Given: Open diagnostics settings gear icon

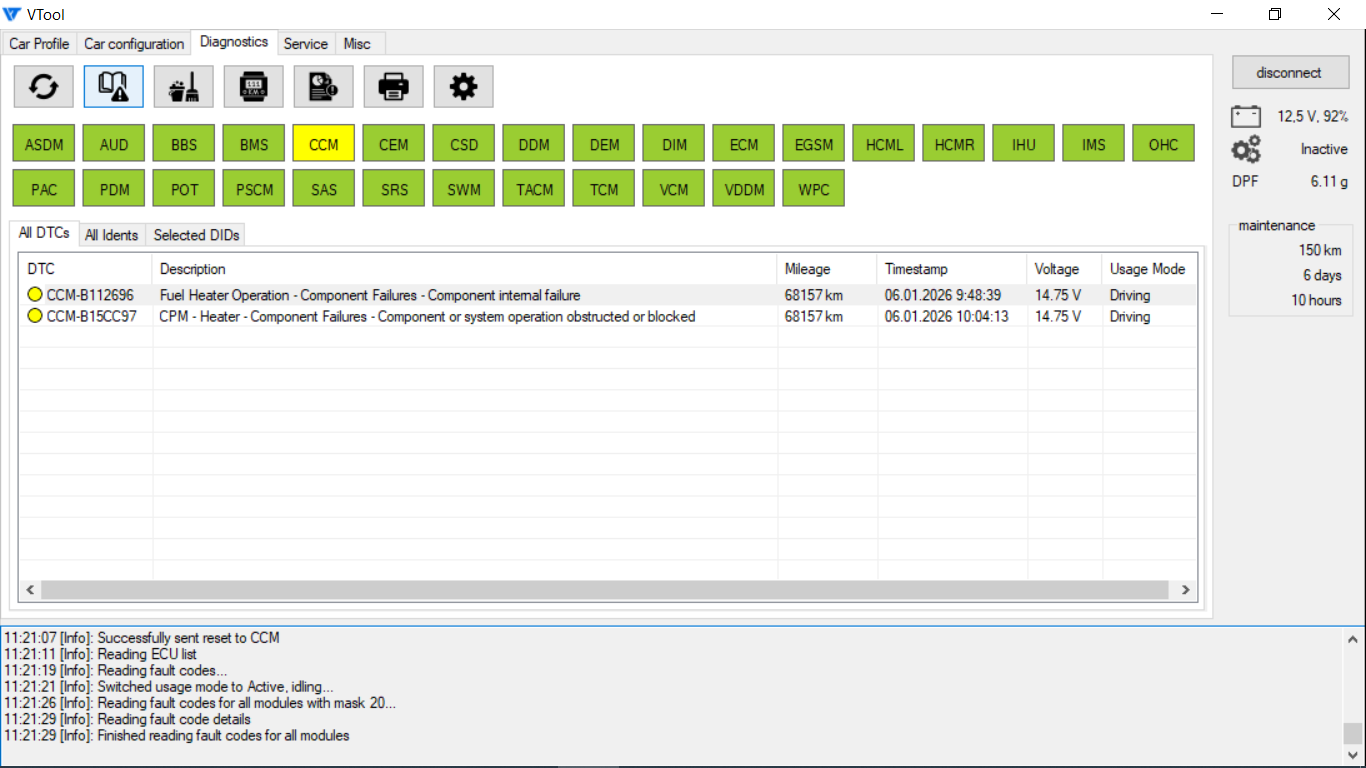Looking at the screenshot, I should click(463, 87).
